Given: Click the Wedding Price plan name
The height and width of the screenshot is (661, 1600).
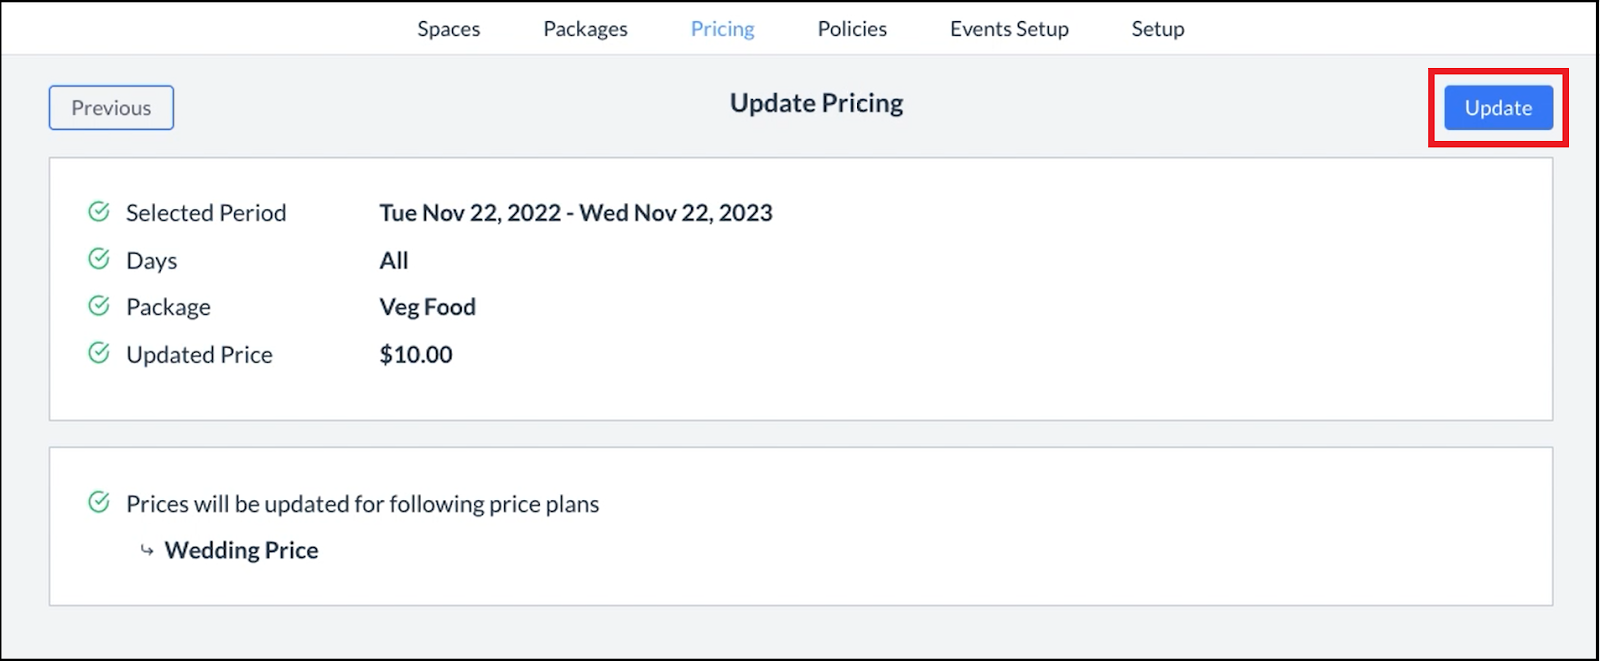Looking at the screenshot, I should [x=241, y=550].
